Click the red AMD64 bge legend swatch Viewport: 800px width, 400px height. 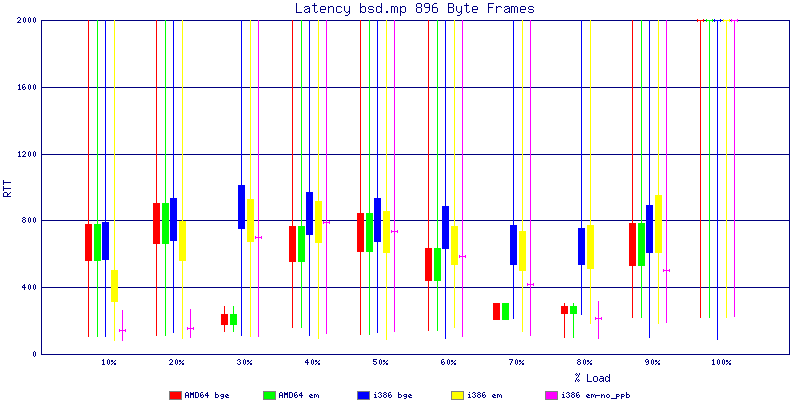pyautogui.click(x=176, y=395)
